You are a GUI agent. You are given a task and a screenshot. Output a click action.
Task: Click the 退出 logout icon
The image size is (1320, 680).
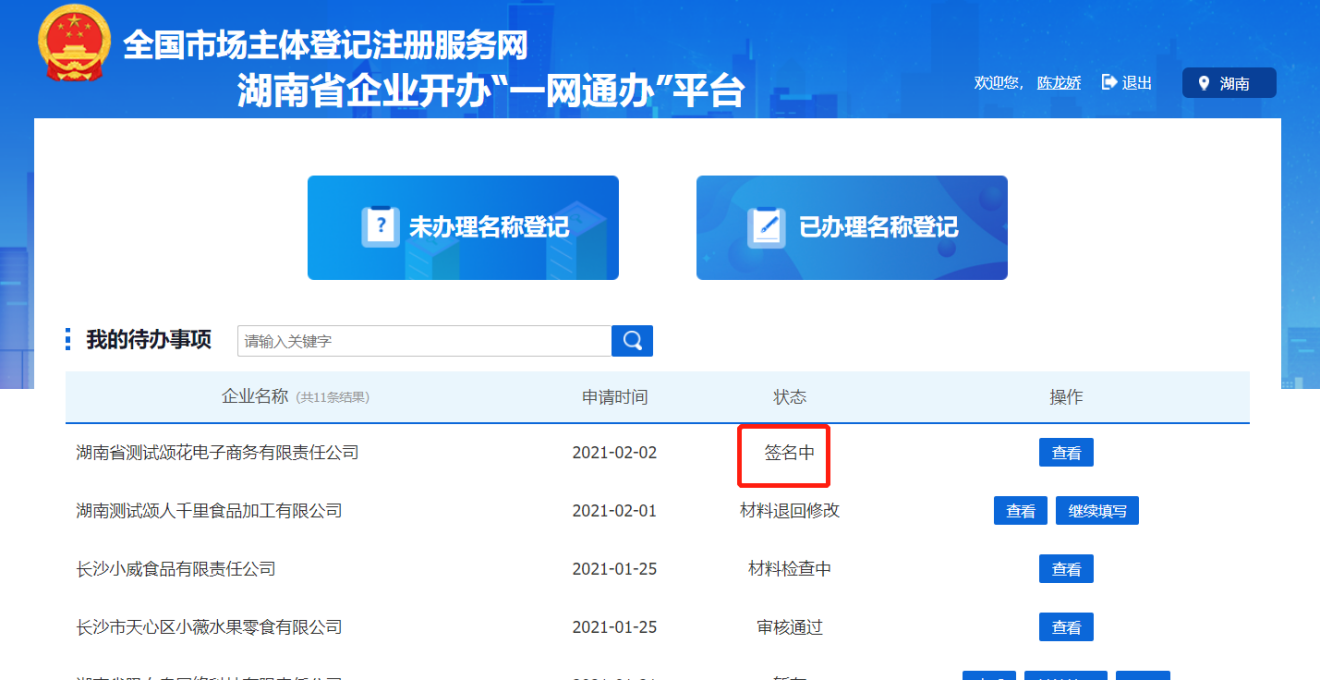click(1109, 83)
